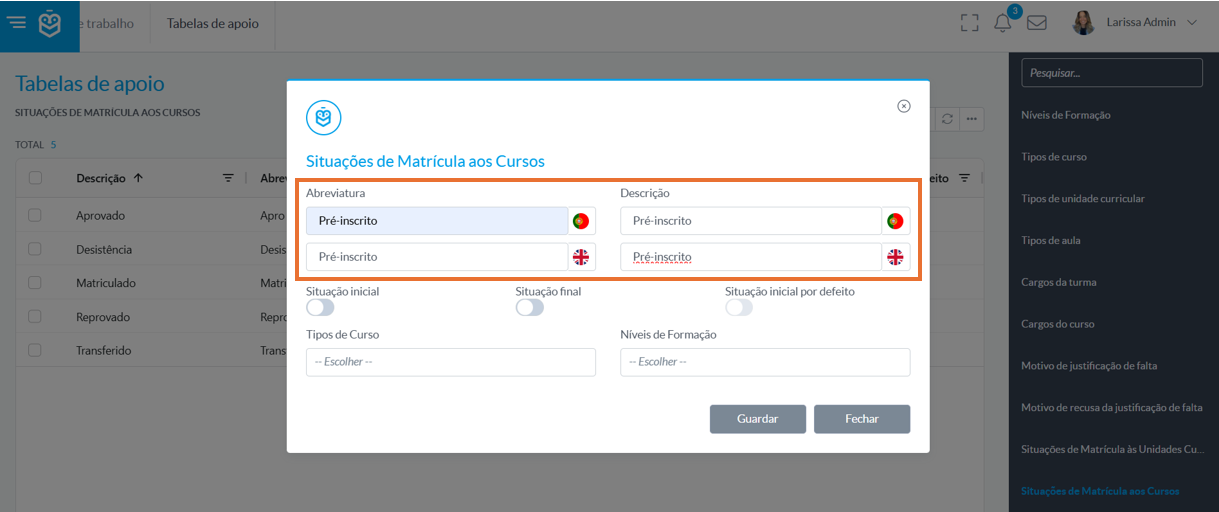The image size is (1219, 512).
Task: Select Tipos de curso in the sidebar
Action: click(x=1054, y=157)
